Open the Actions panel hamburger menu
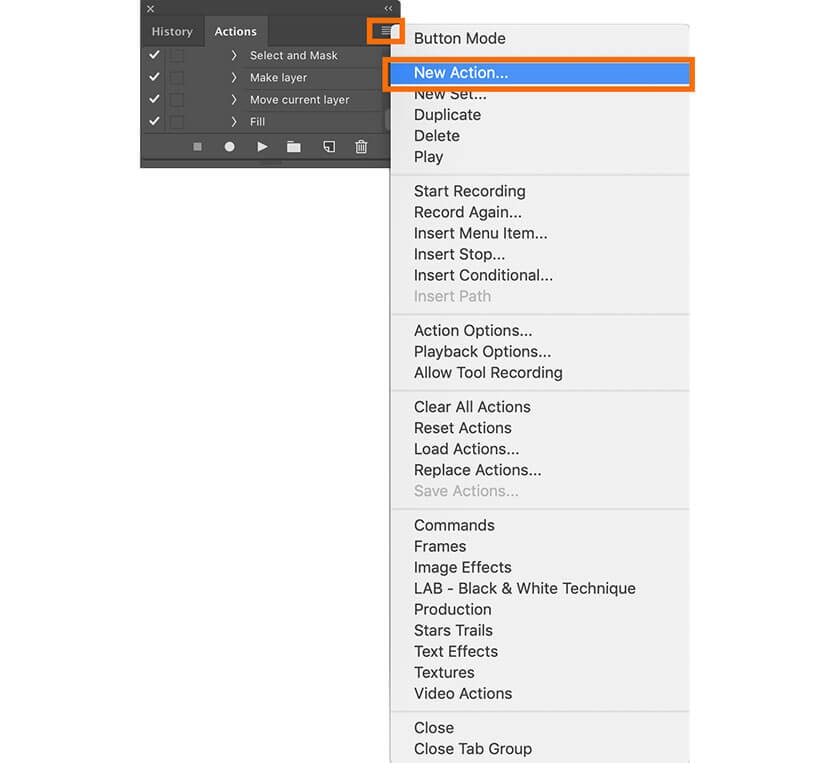 [386, 32]
